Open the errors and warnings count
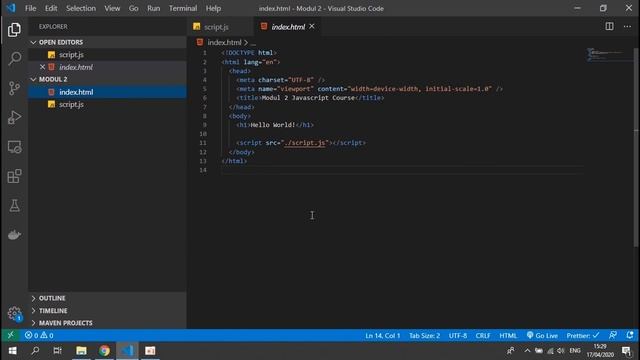The image size is (640, 360). point(39,336)
